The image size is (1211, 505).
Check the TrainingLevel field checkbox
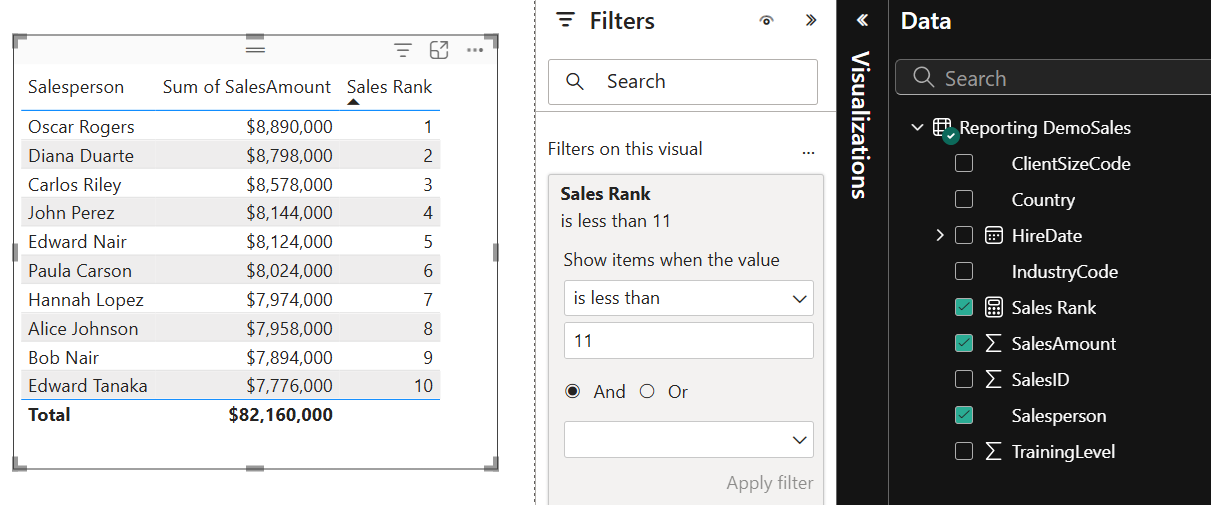coord(964,452)
